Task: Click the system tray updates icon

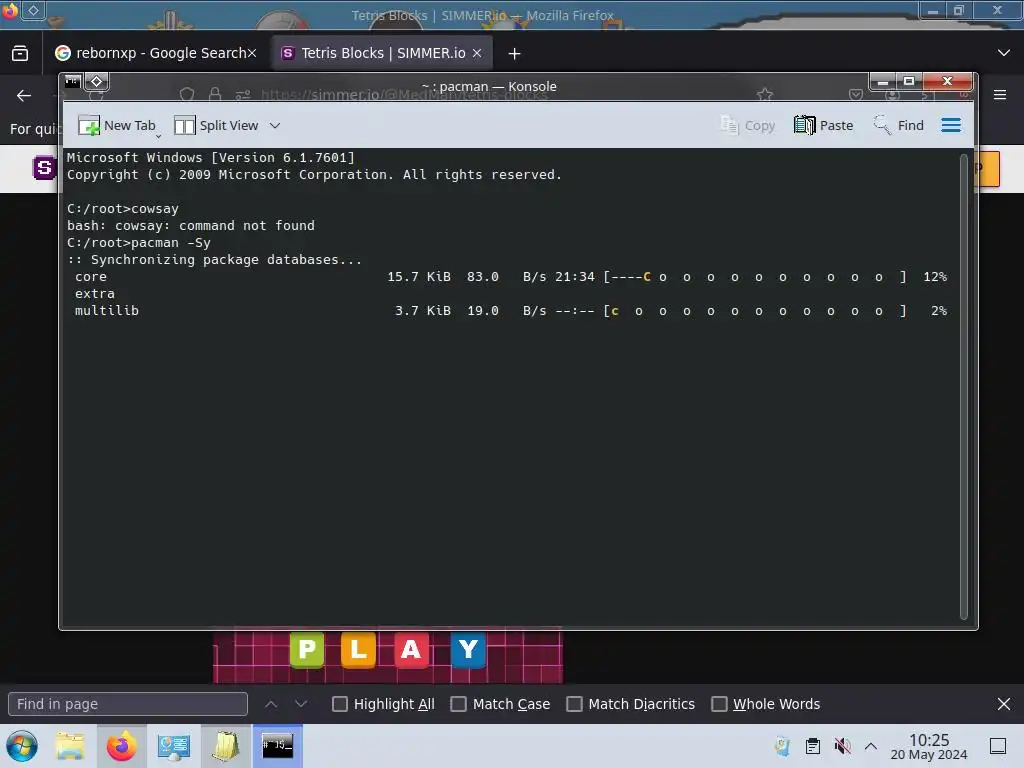Action: 782,746
